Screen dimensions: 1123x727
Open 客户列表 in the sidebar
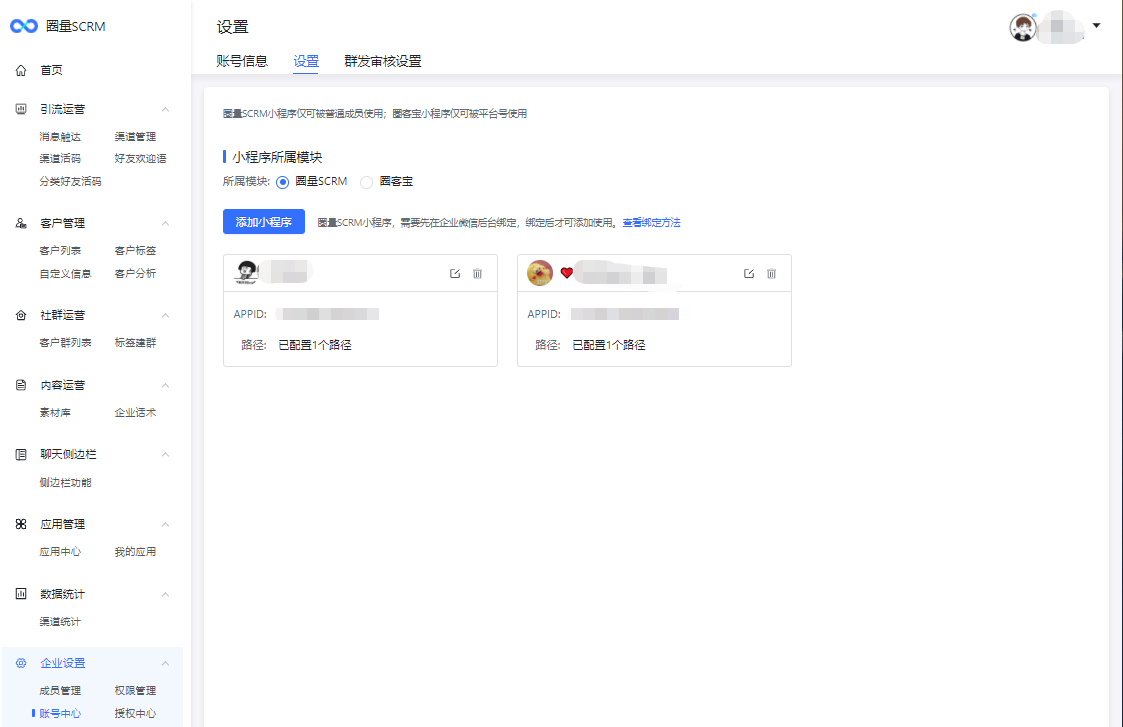[x=60, y=251]
